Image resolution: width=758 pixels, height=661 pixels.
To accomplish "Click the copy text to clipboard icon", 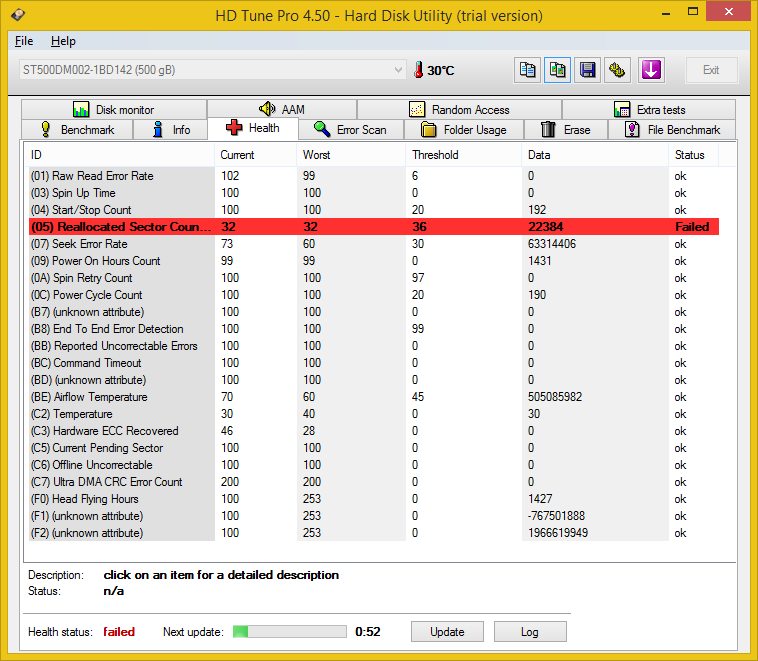I will click(x=527, y=70).
